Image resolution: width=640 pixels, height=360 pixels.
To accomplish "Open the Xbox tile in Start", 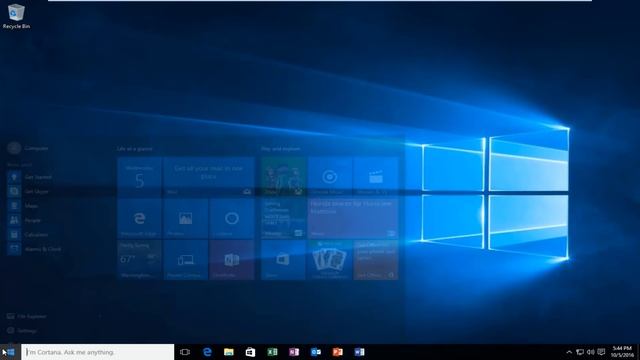I will 283,176.
